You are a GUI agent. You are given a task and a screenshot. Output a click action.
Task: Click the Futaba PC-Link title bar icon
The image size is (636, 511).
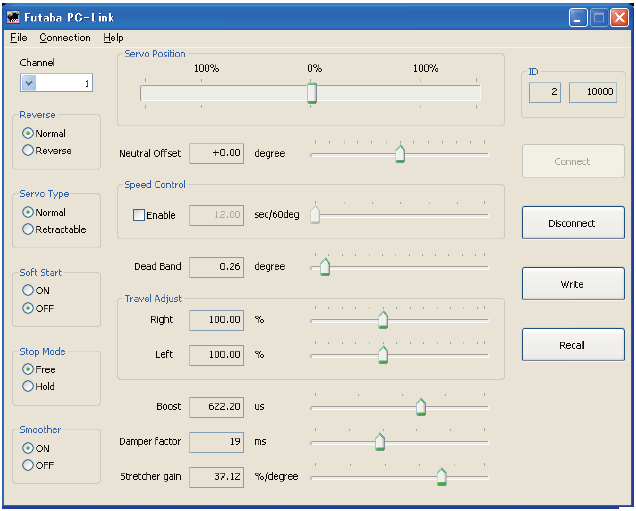tap(13, 17)
